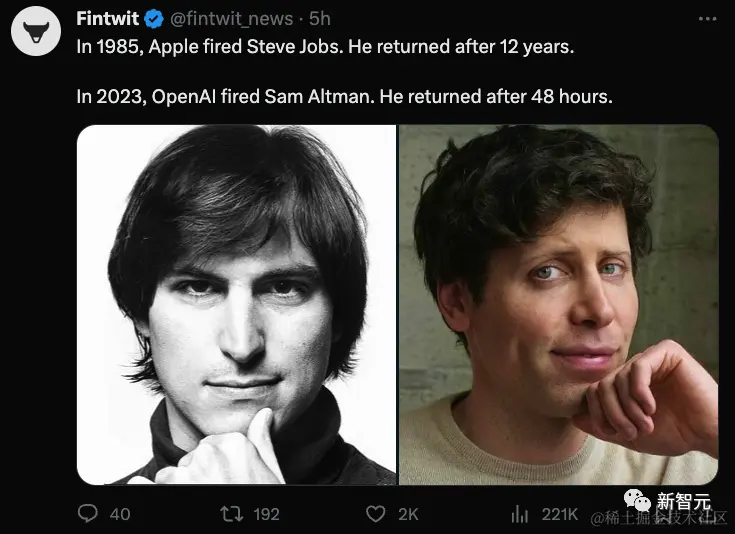Open the Fintwit display name link
735x534 pixels.
coord(108,19)
